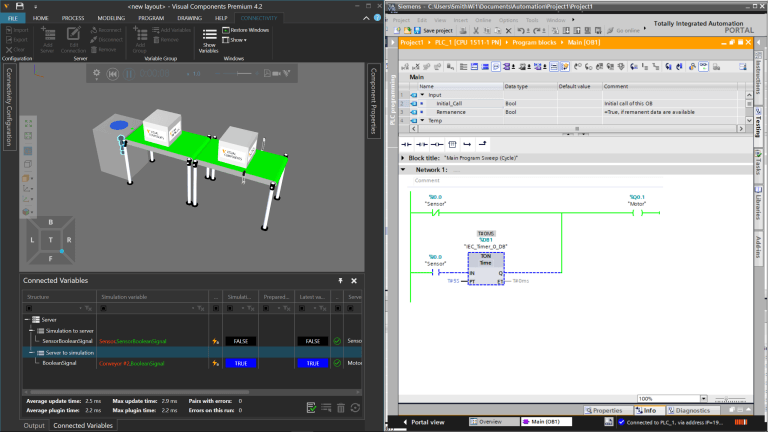Image resolution: width=768 pixels, height=432 pixels.
Task: Open the Show dropdown in Windows group
Action: pos(234,40)
